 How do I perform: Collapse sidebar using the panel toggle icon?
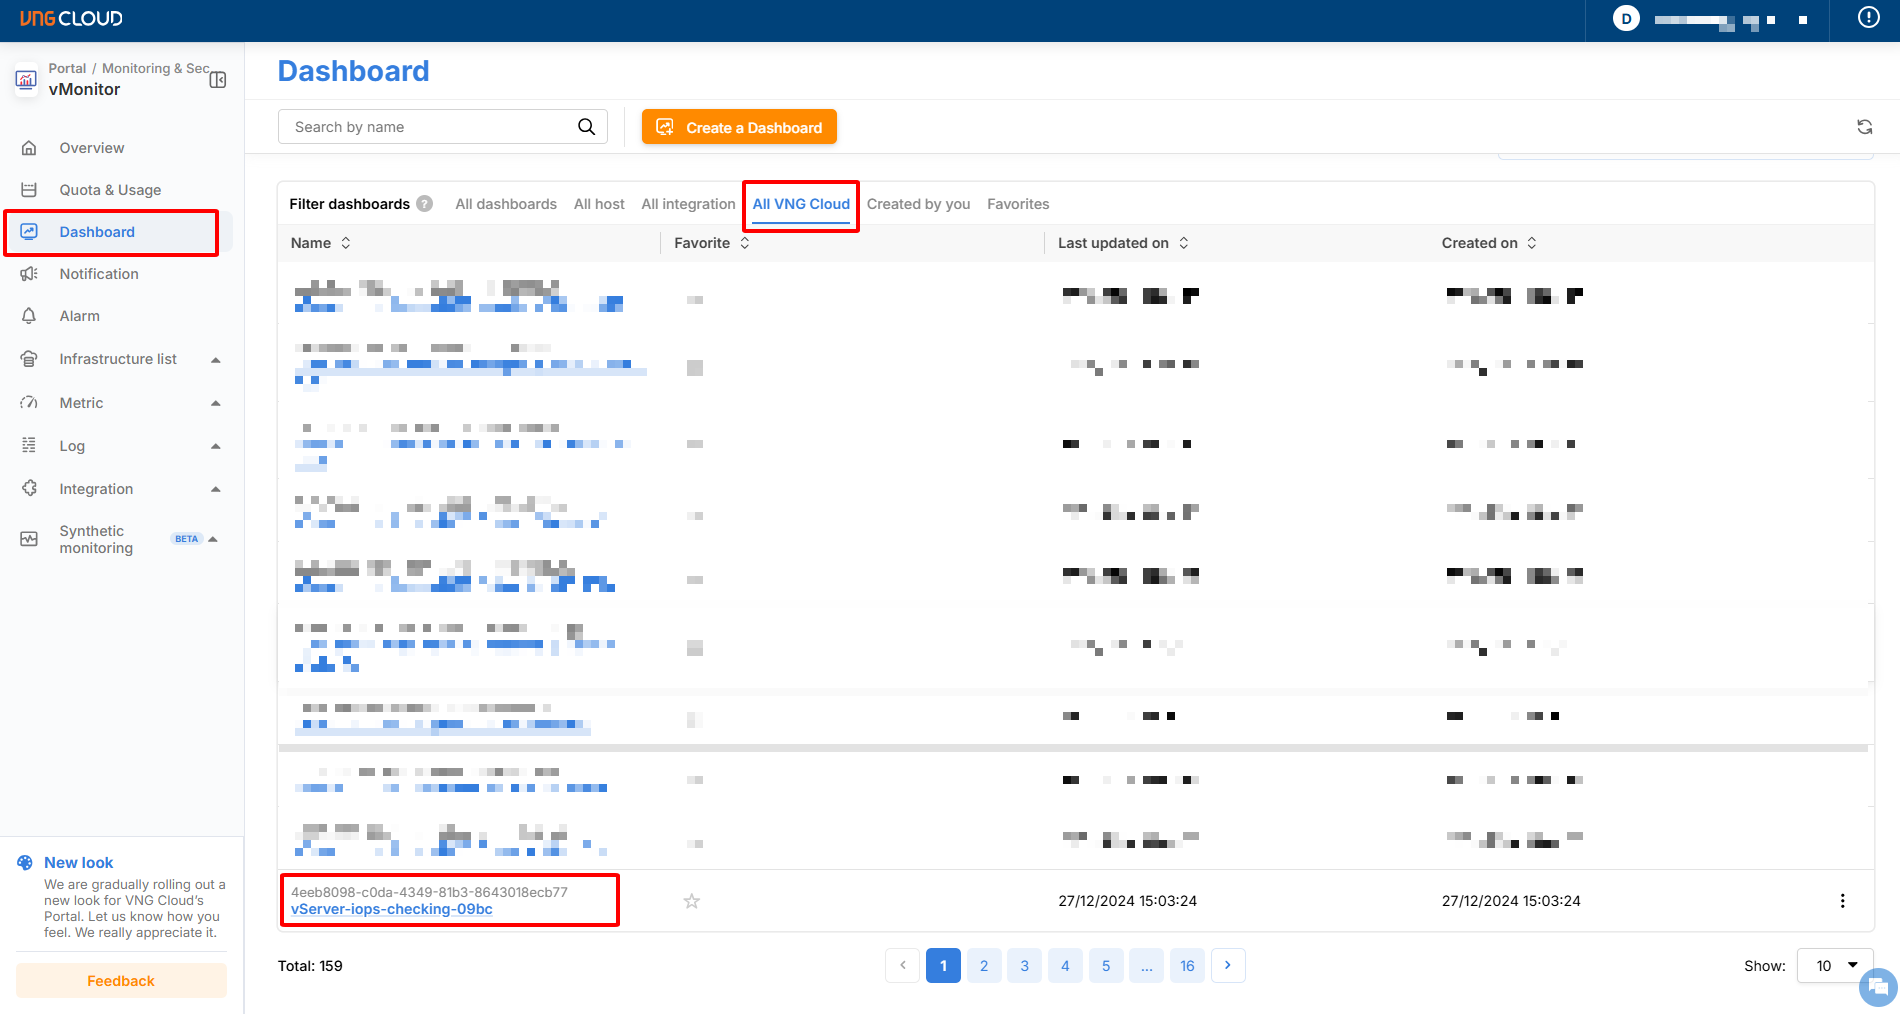tap(218, 80)
